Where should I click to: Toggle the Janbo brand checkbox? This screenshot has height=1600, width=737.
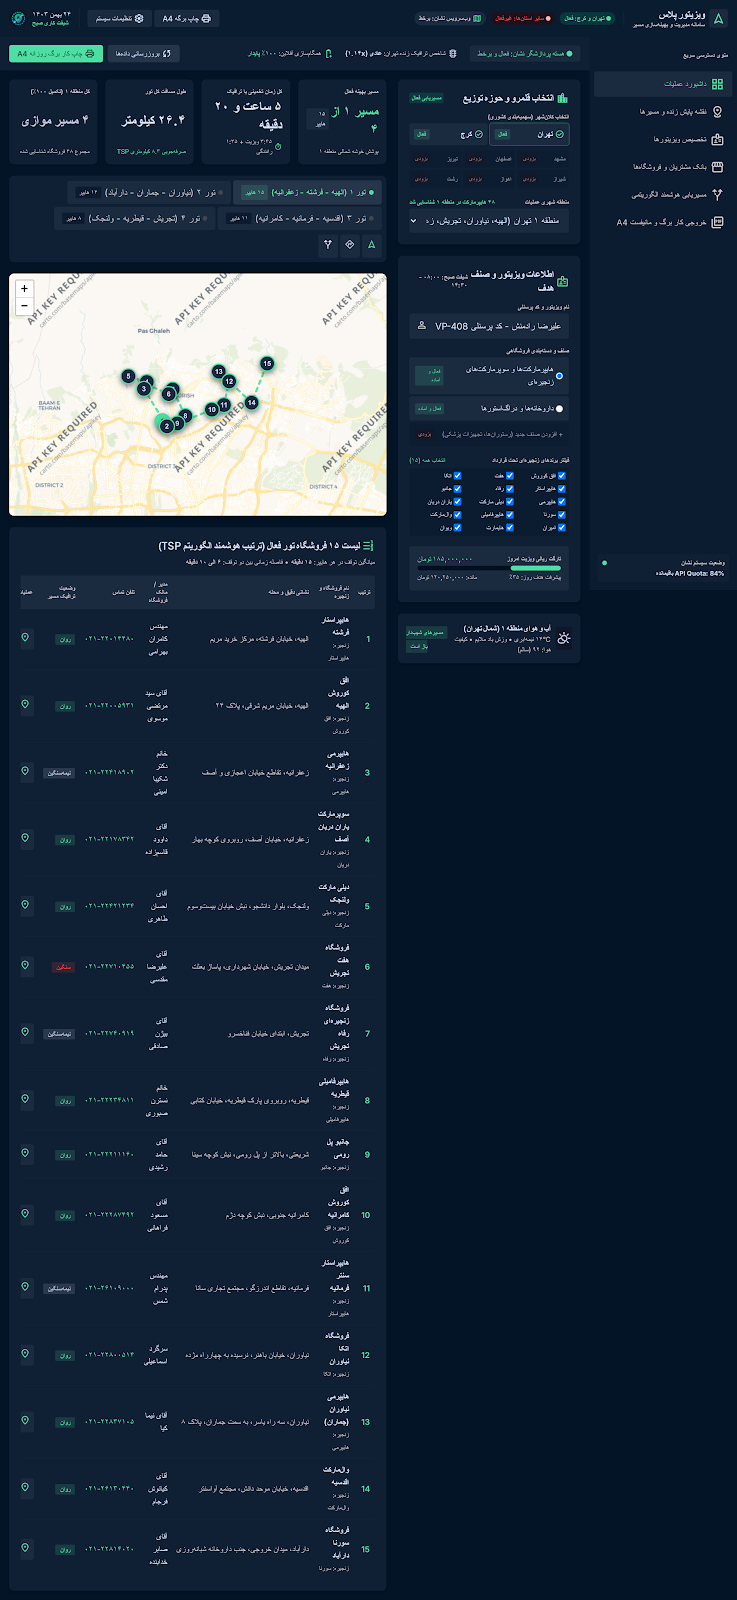pos(458,488)
